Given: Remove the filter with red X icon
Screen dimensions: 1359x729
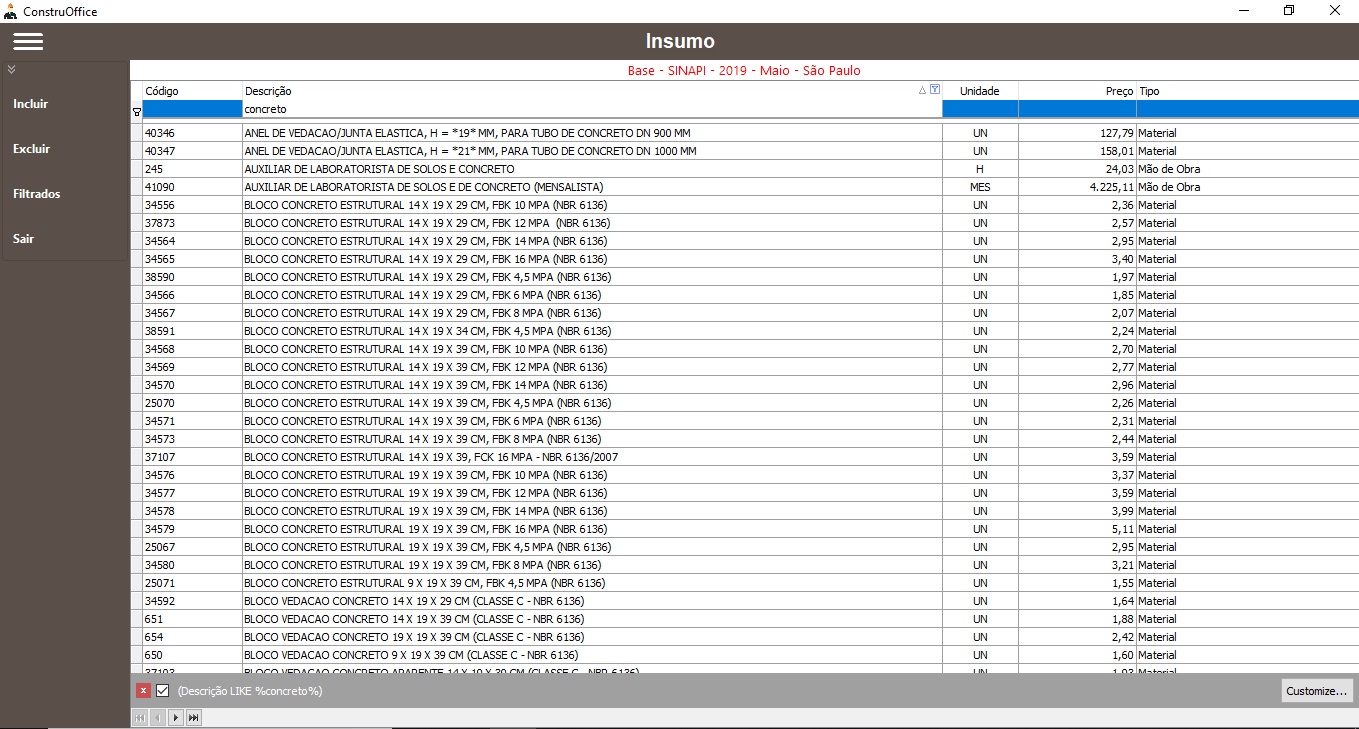Looking at the screenshot, I should coord(143,690).
